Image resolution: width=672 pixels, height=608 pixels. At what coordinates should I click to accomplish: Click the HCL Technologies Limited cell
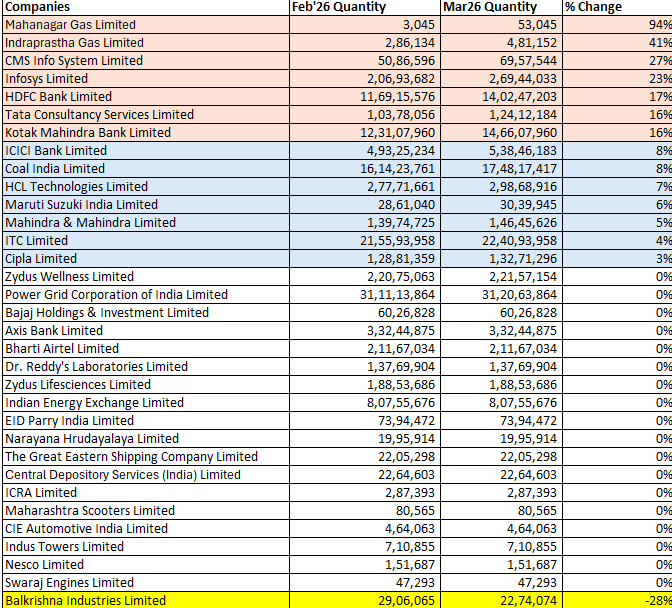pyautogui.click(x=146, y=187)
